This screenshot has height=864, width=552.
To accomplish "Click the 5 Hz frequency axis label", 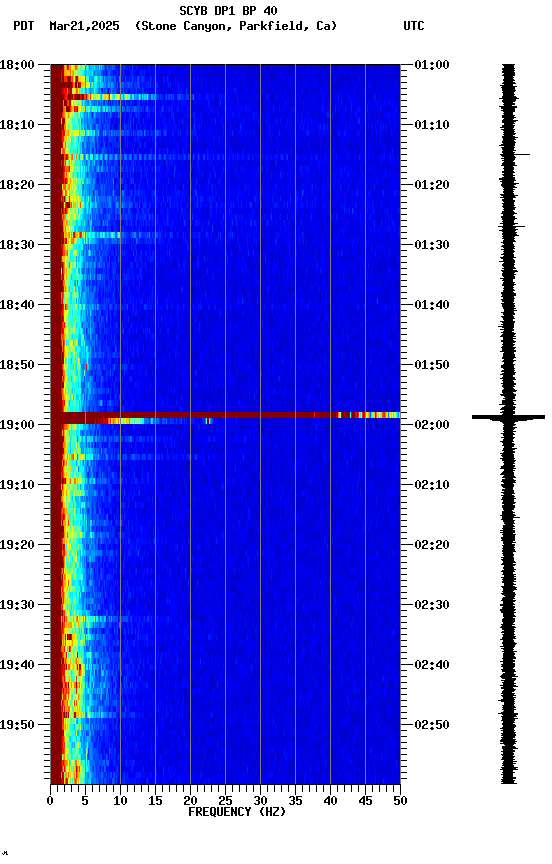I will pyautogui.click(x=85, y=801).
